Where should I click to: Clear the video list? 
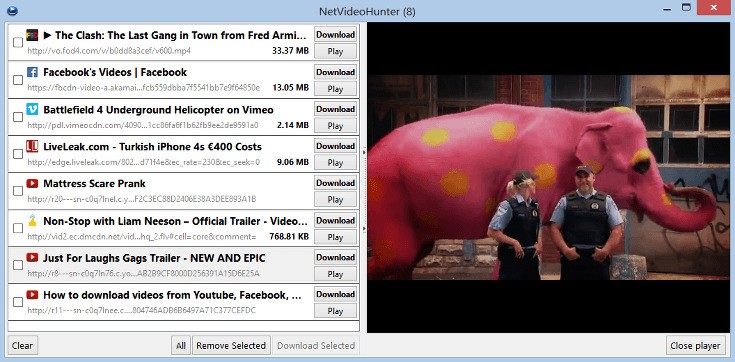click(22, 346)
